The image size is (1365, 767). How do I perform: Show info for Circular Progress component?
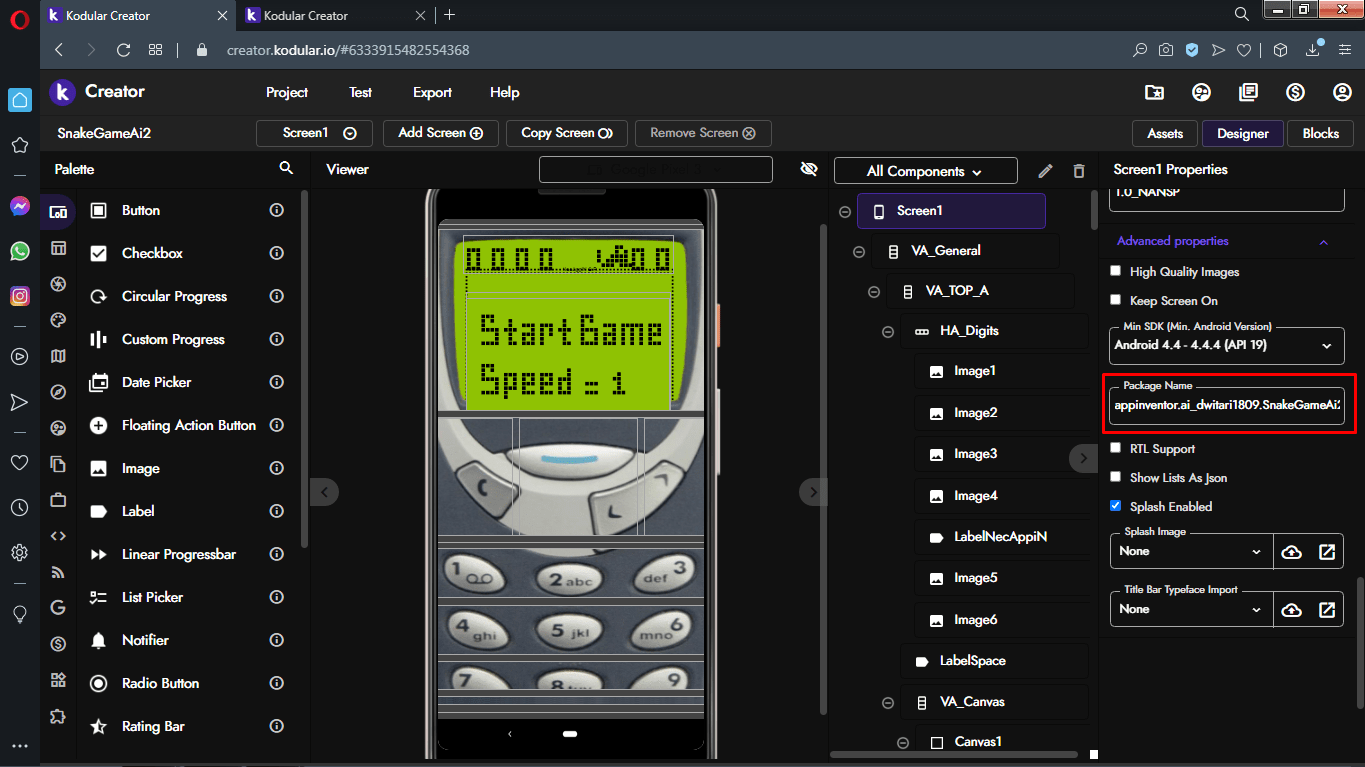point(277,296)
